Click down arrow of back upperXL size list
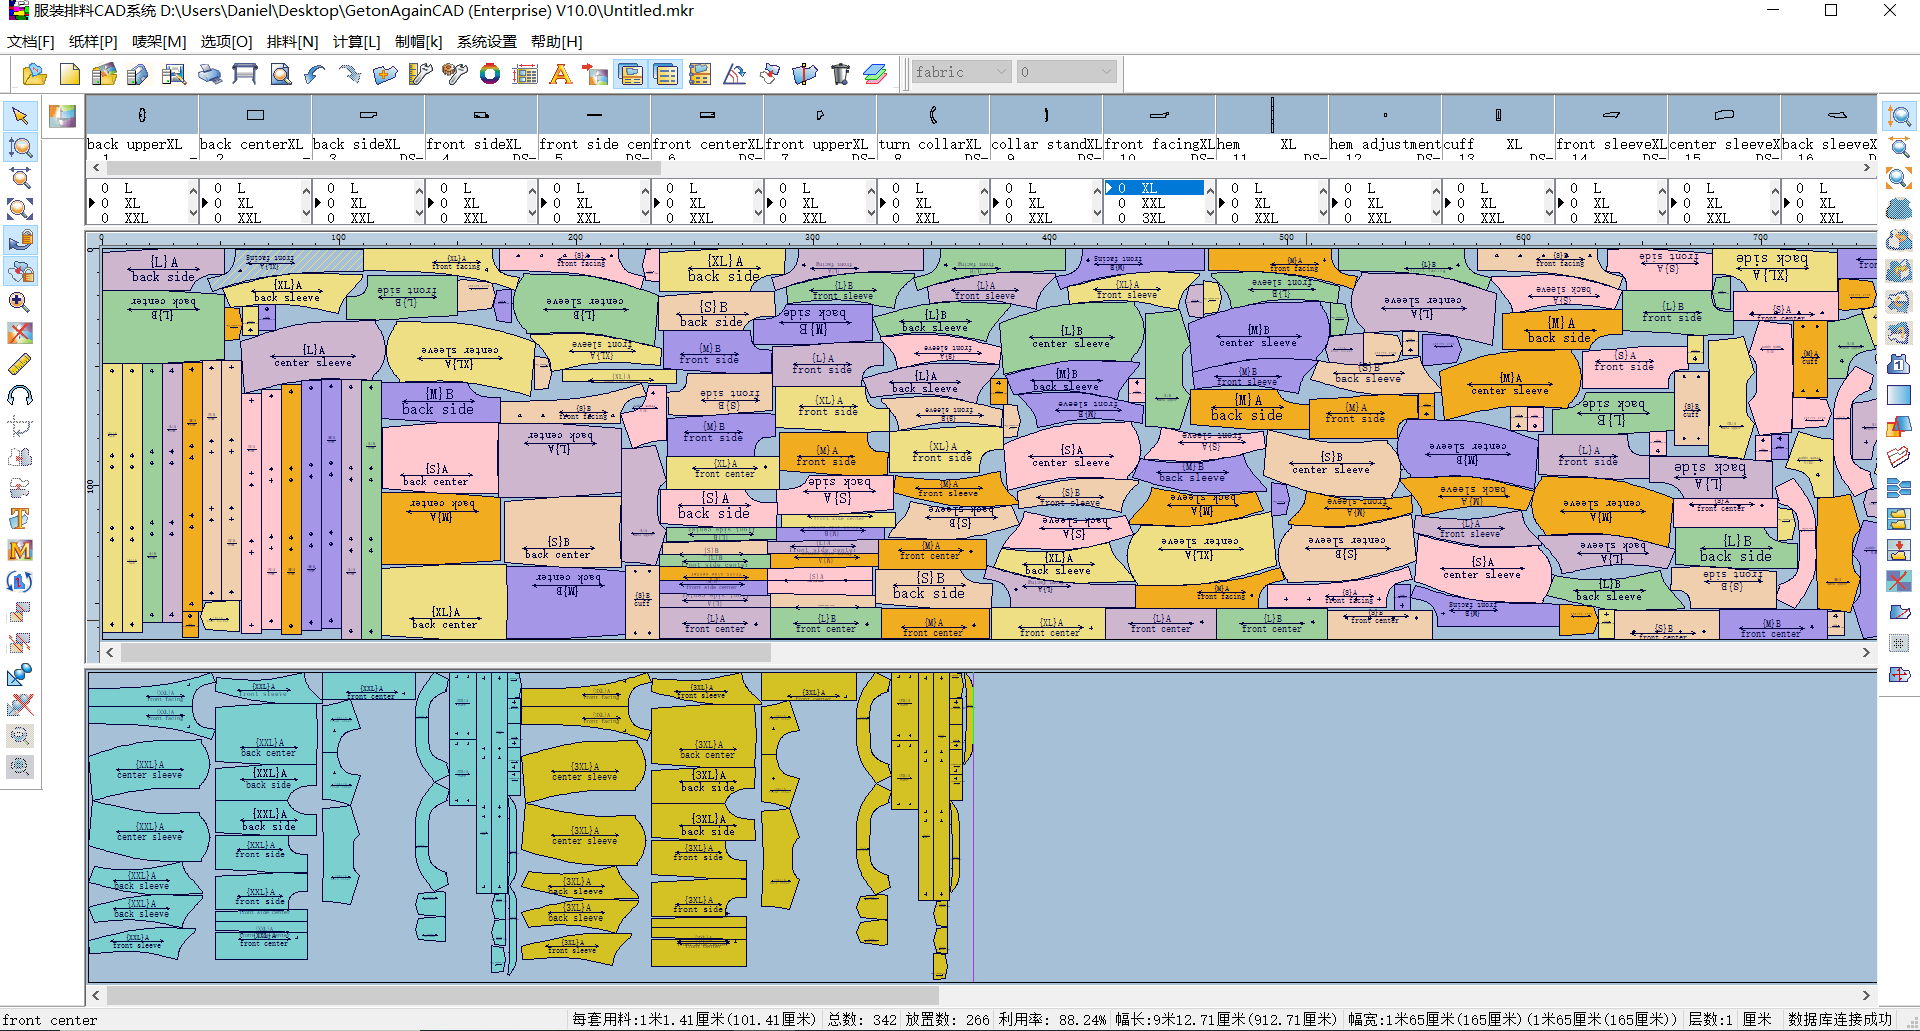The height and width of the screenshot is (1031, 1920). (193, 213)
